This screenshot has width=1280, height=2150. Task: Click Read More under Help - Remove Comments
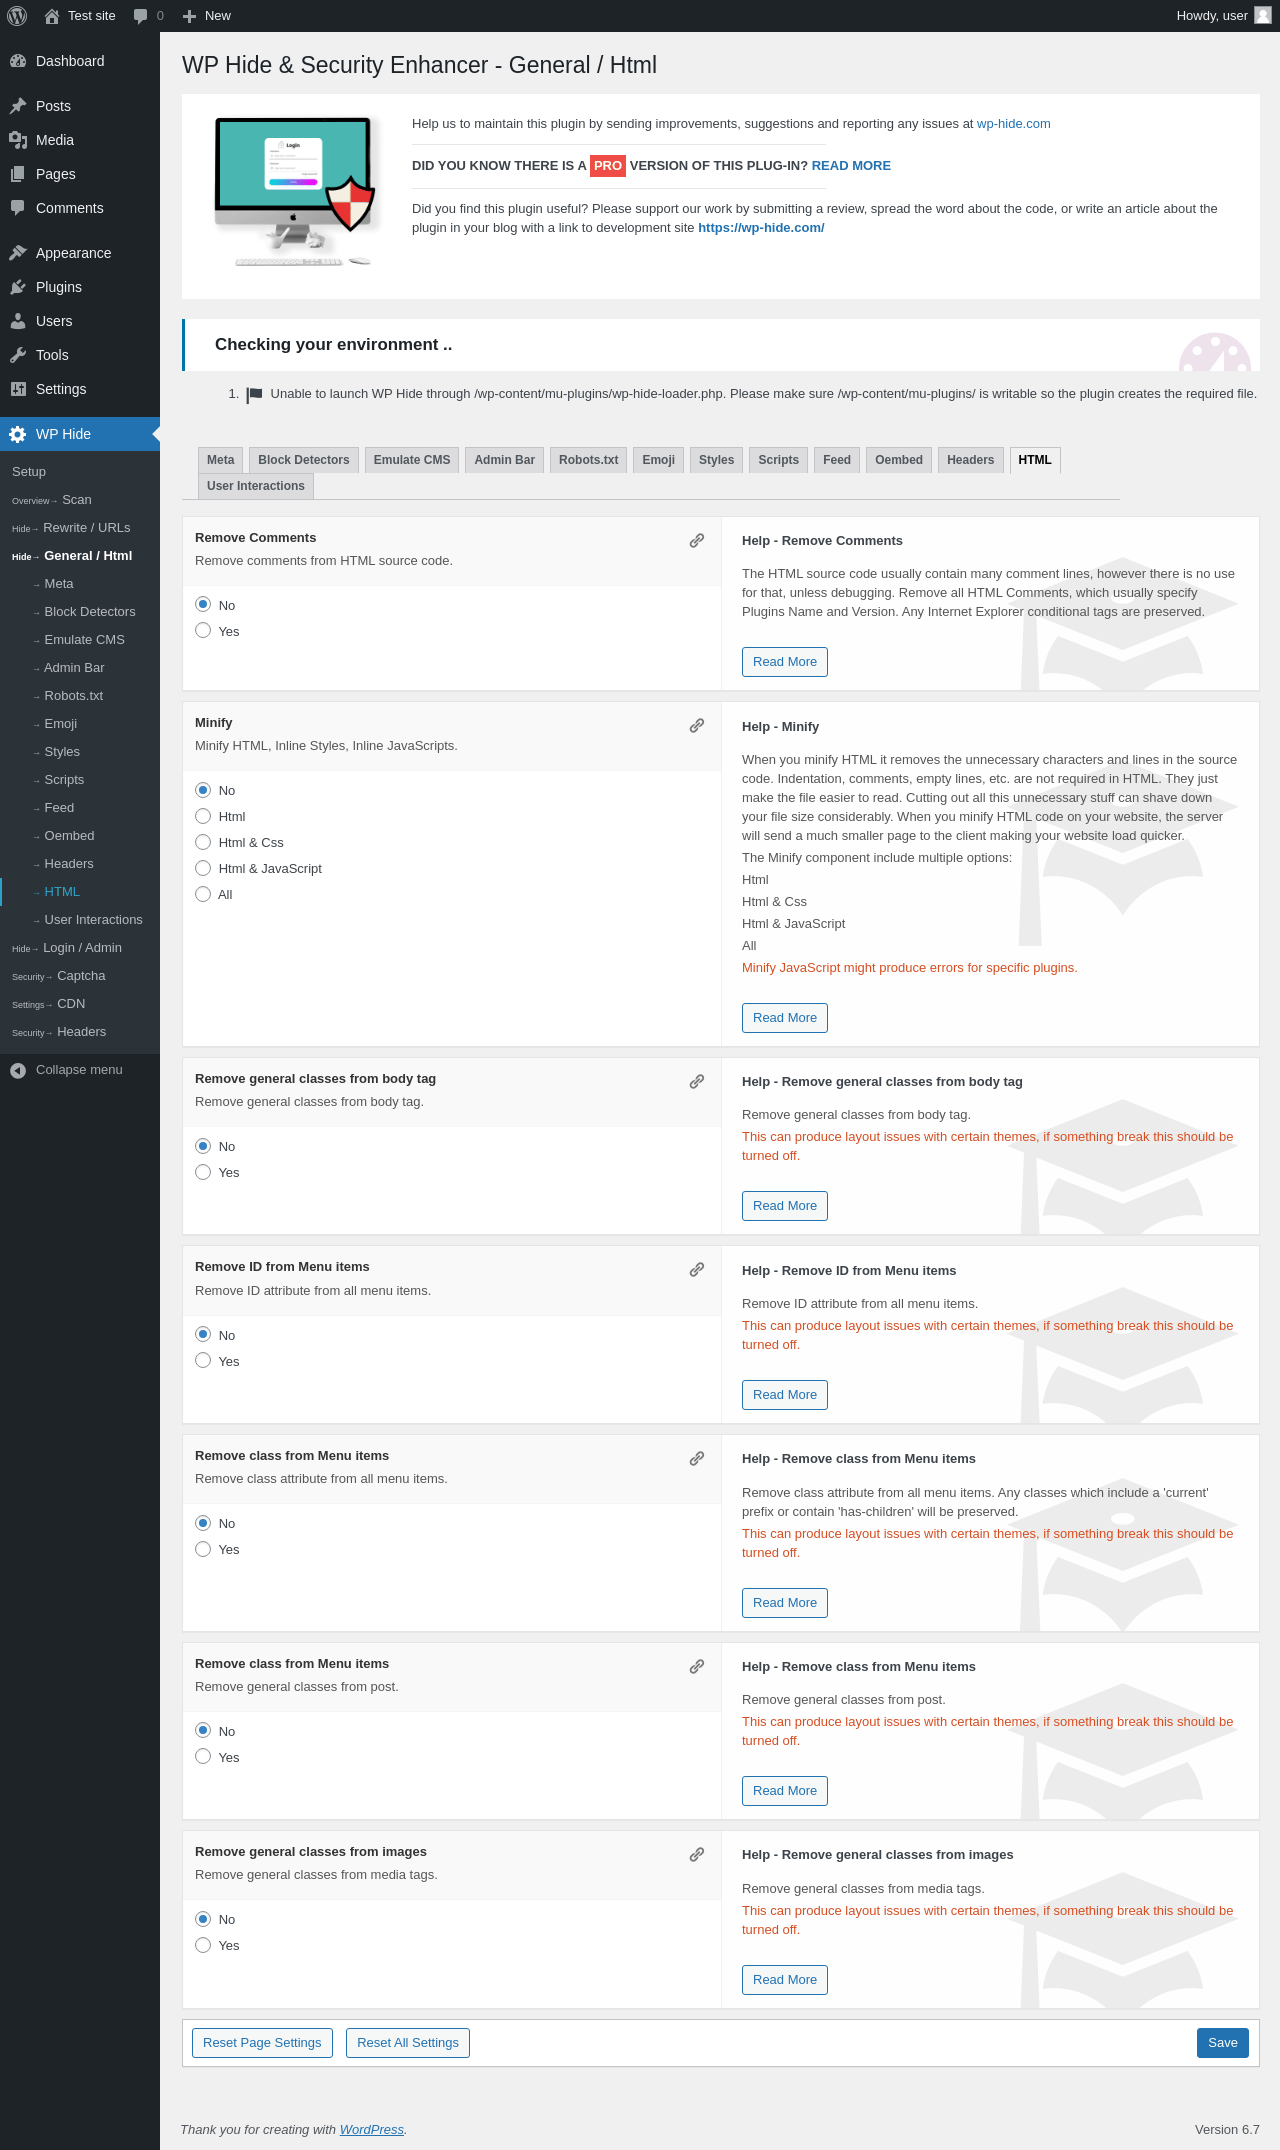785,662
